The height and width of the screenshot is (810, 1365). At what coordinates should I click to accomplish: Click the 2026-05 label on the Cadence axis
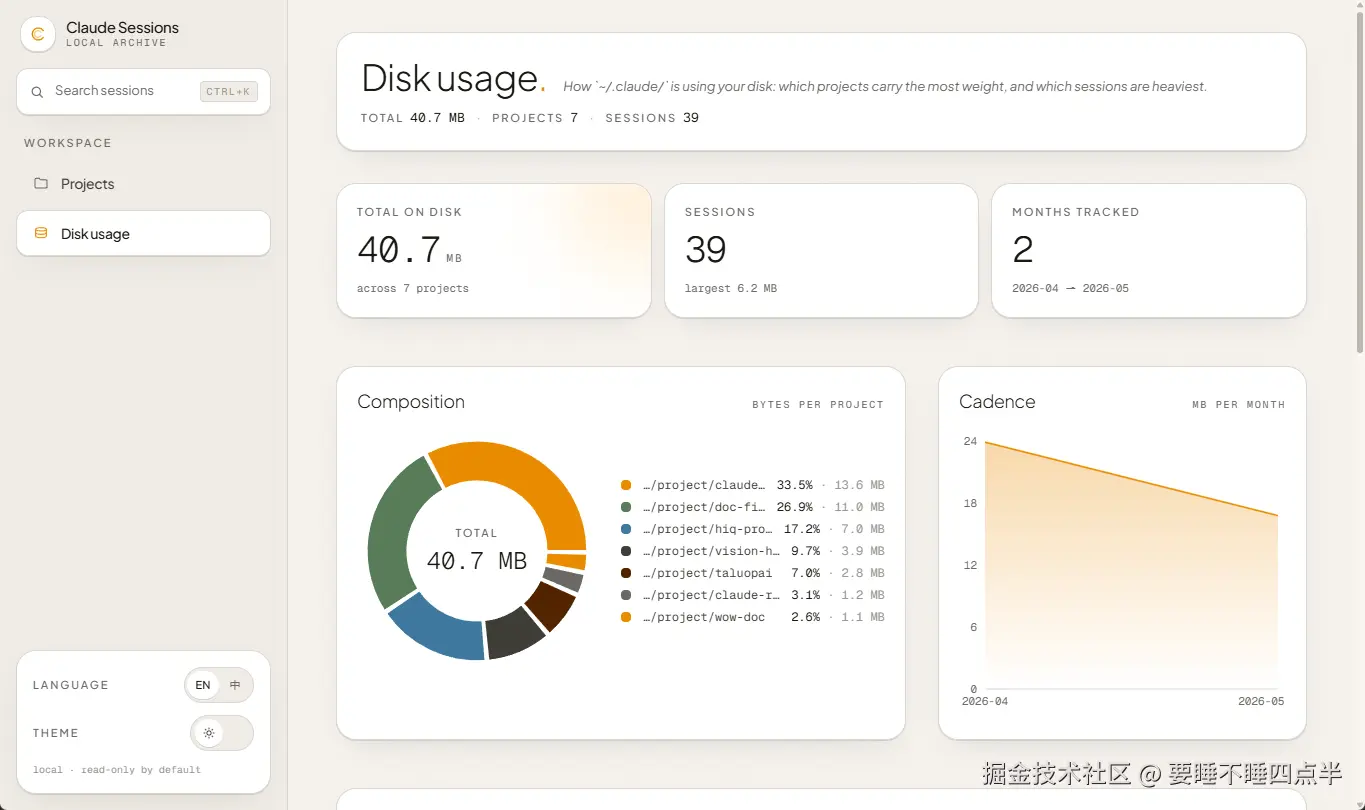click(x=1261, y=702)
